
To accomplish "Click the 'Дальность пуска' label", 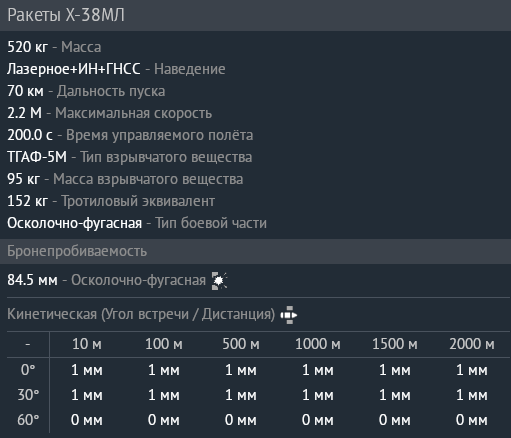I will pyautogui.click(x=111, y=91).
